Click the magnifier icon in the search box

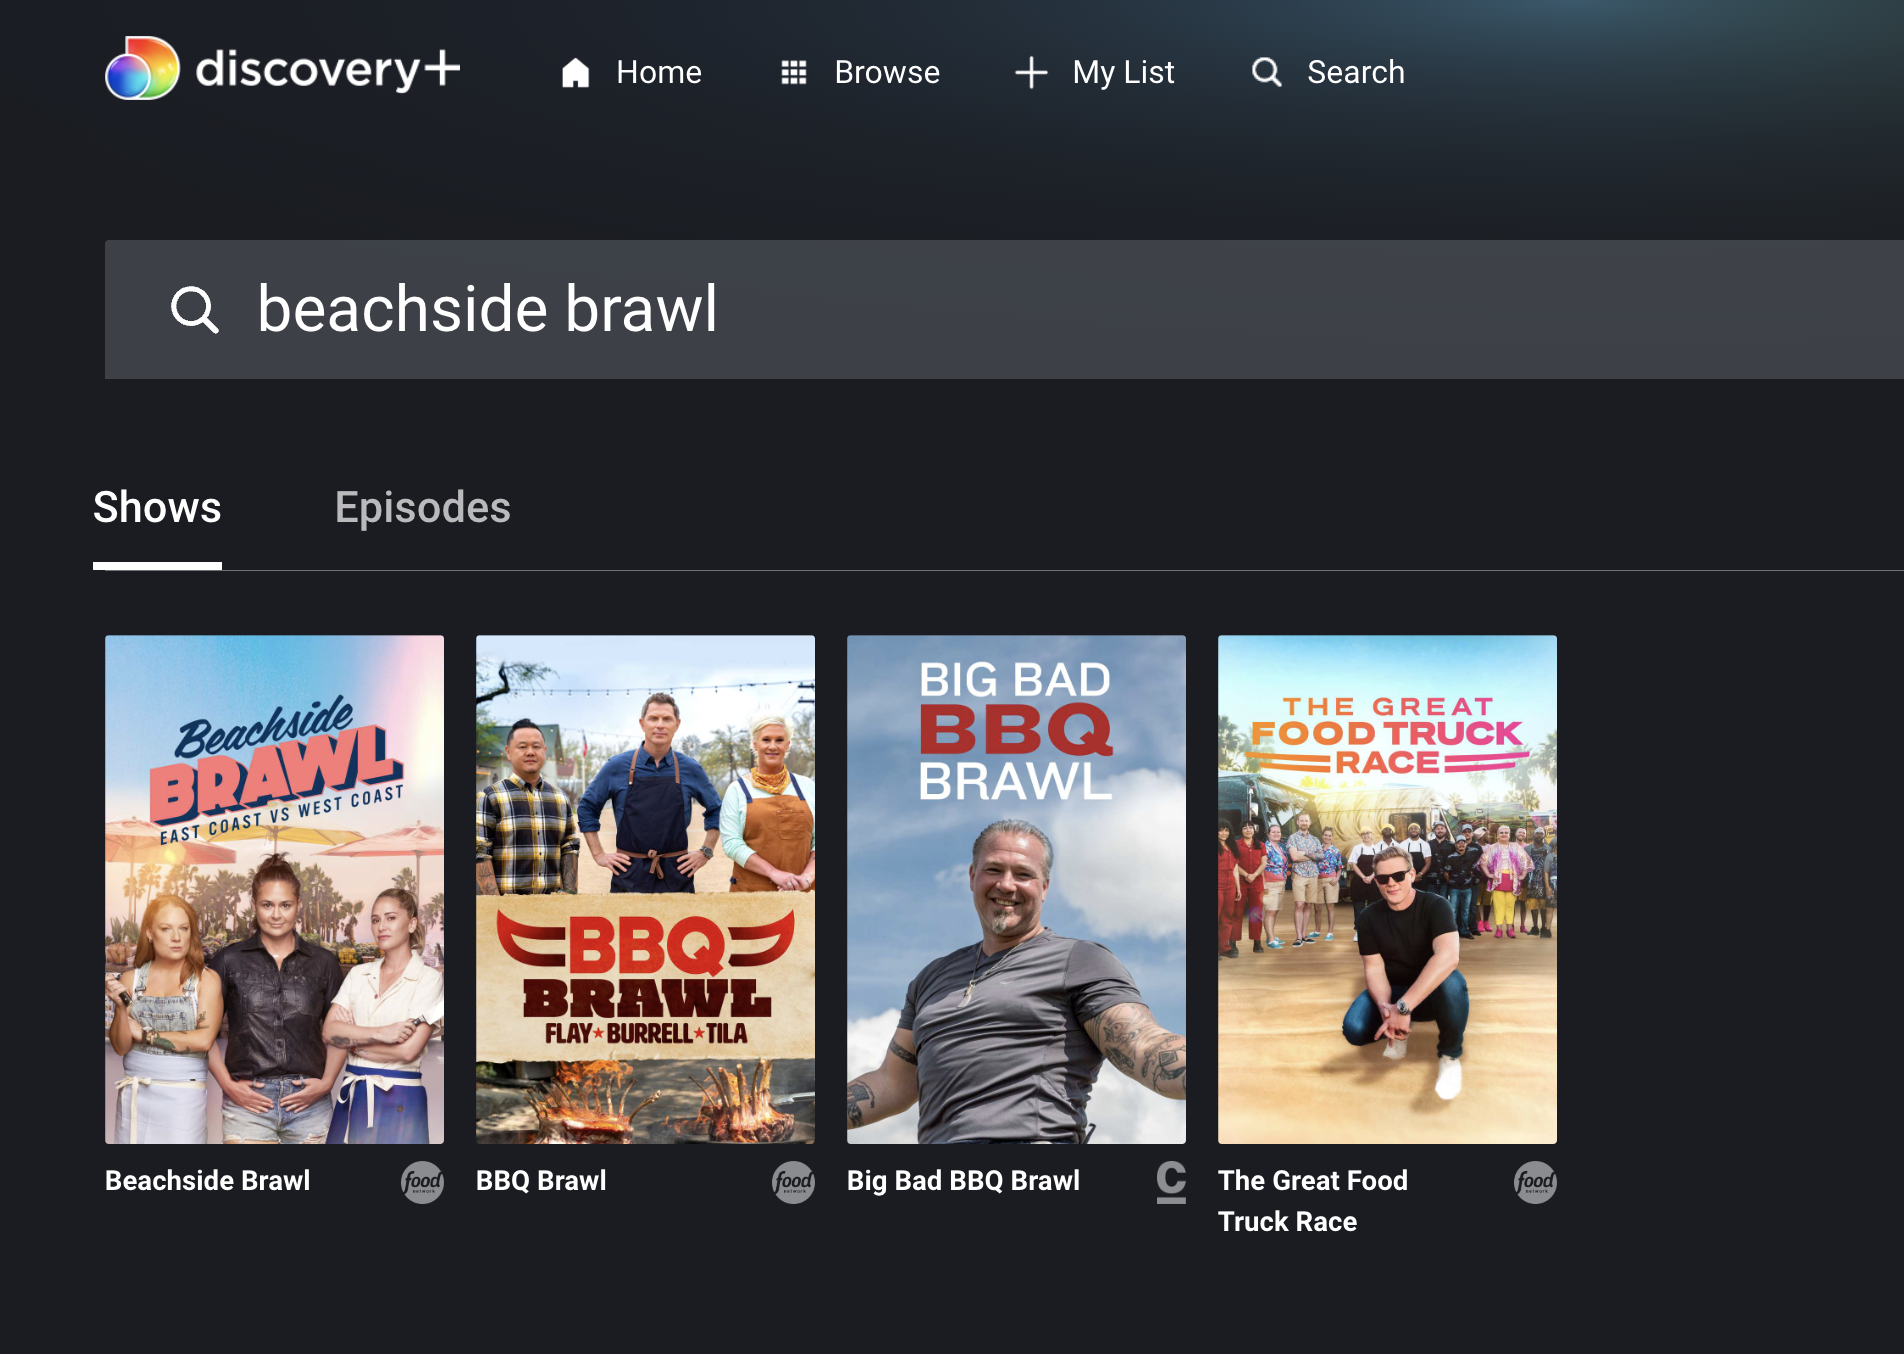tap(195, 309)
